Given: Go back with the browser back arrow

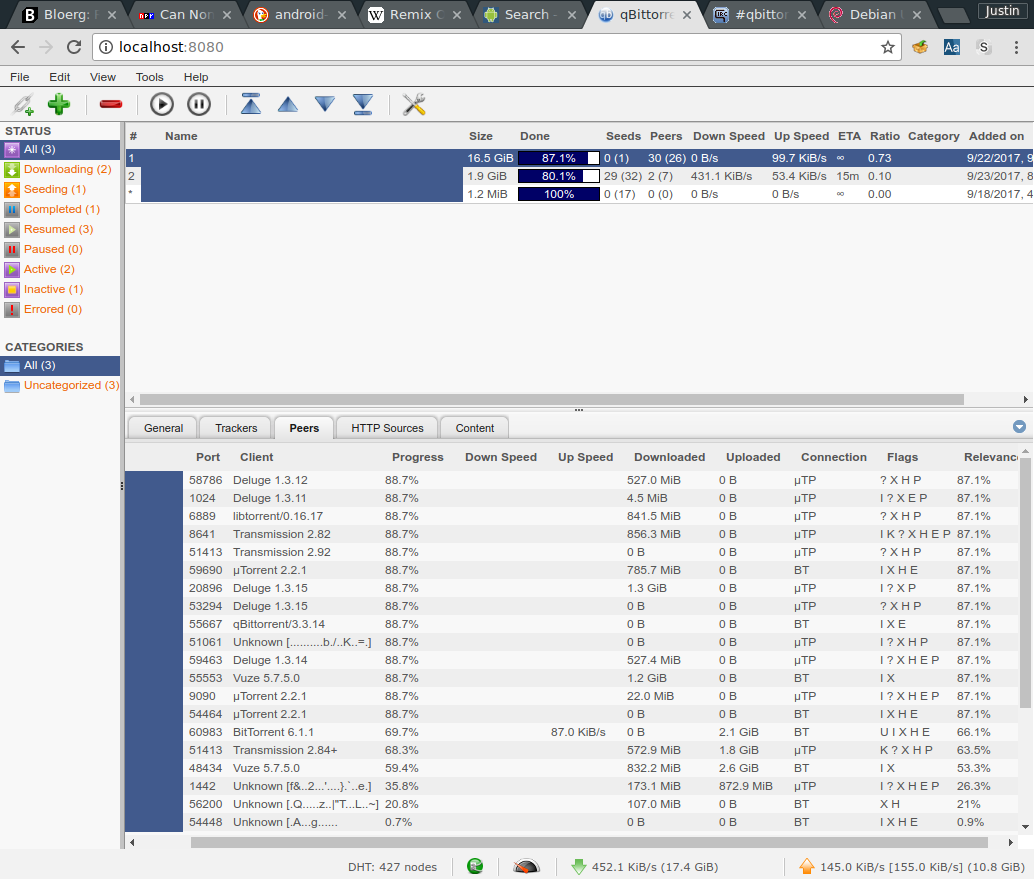Looking at the screenshot, I should pos(18,47).
